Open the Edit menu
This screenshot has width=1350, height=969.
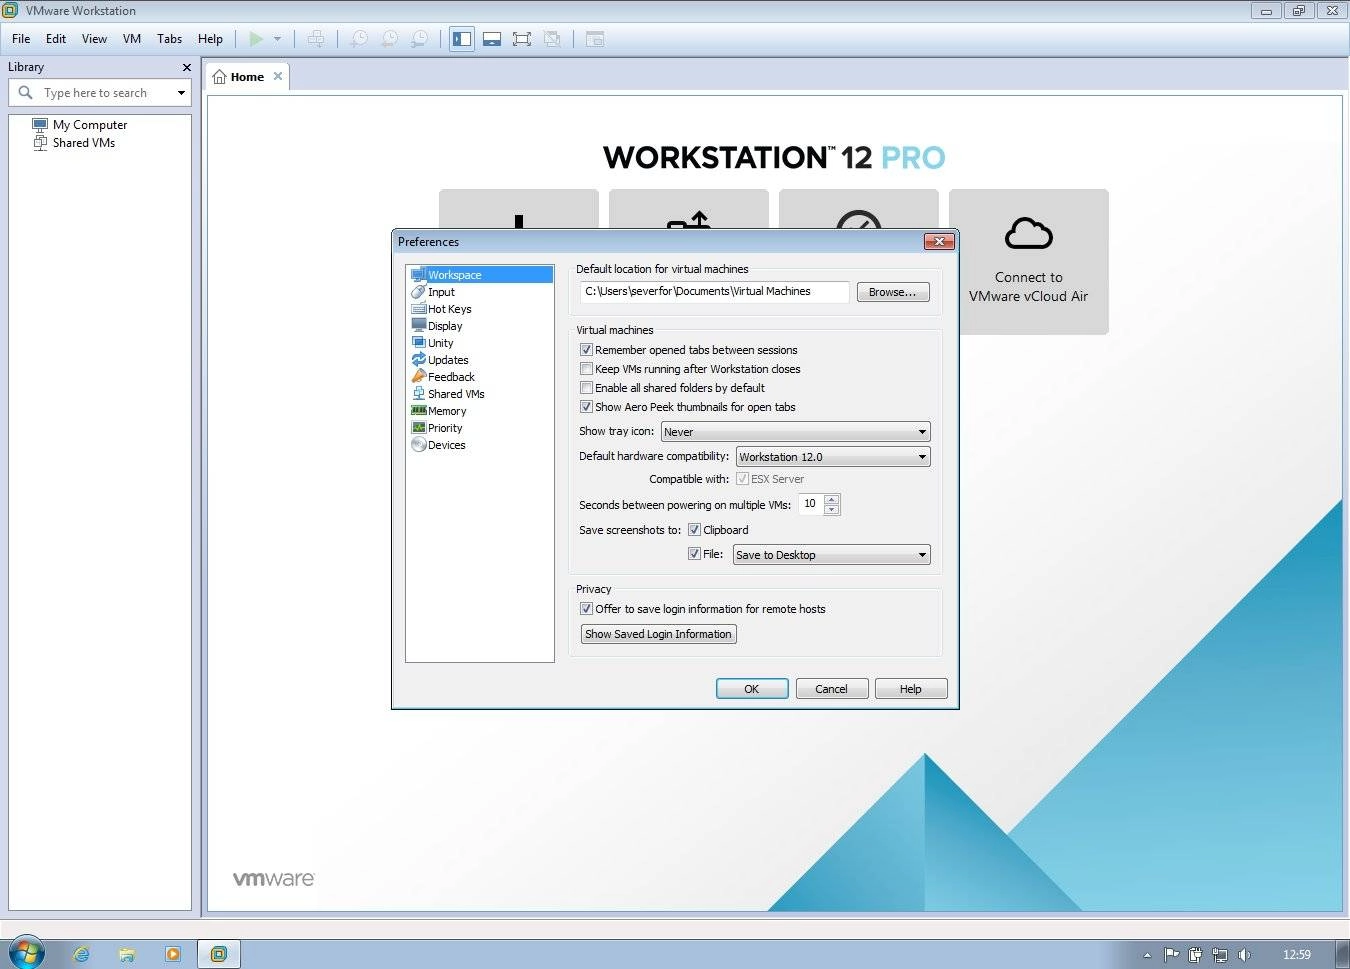coord(56,39)
